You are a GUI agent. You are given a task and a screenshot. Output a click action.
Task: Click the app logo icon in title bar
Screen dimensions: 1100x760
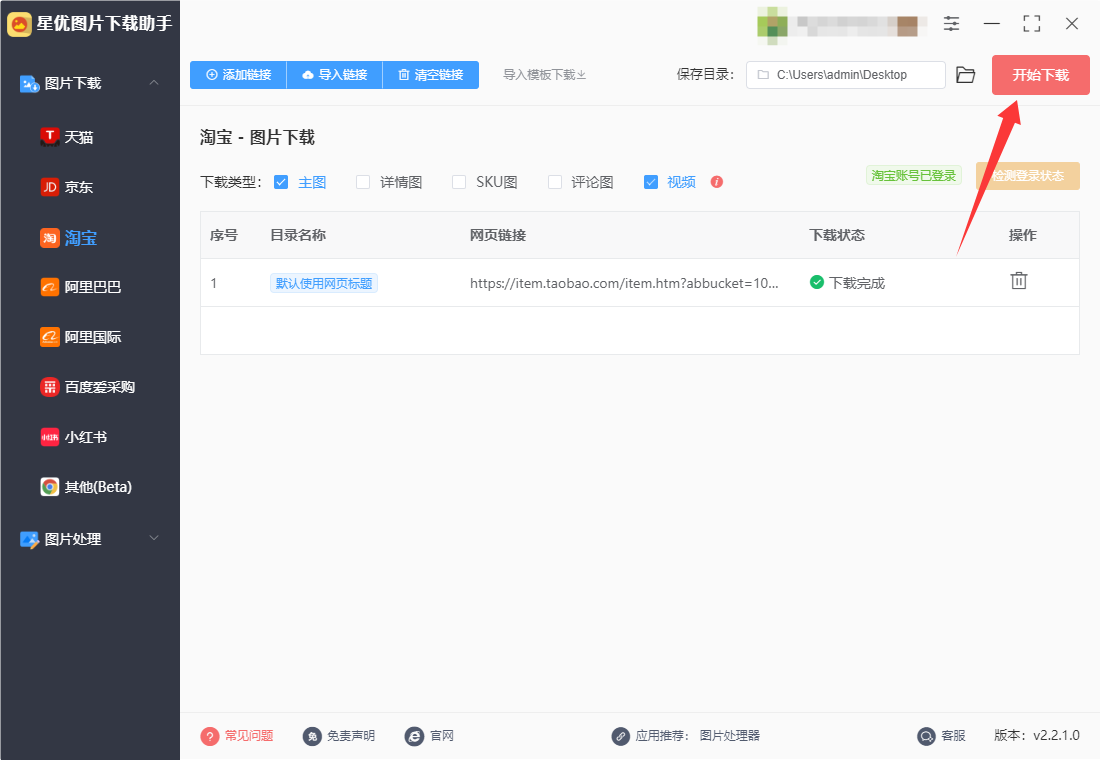point(19,24)
